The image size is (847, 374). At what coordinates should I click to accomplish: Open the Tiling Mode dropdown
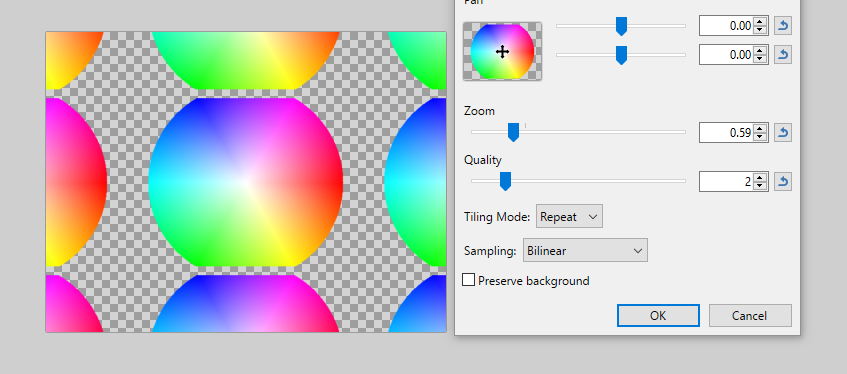[569, 217]
